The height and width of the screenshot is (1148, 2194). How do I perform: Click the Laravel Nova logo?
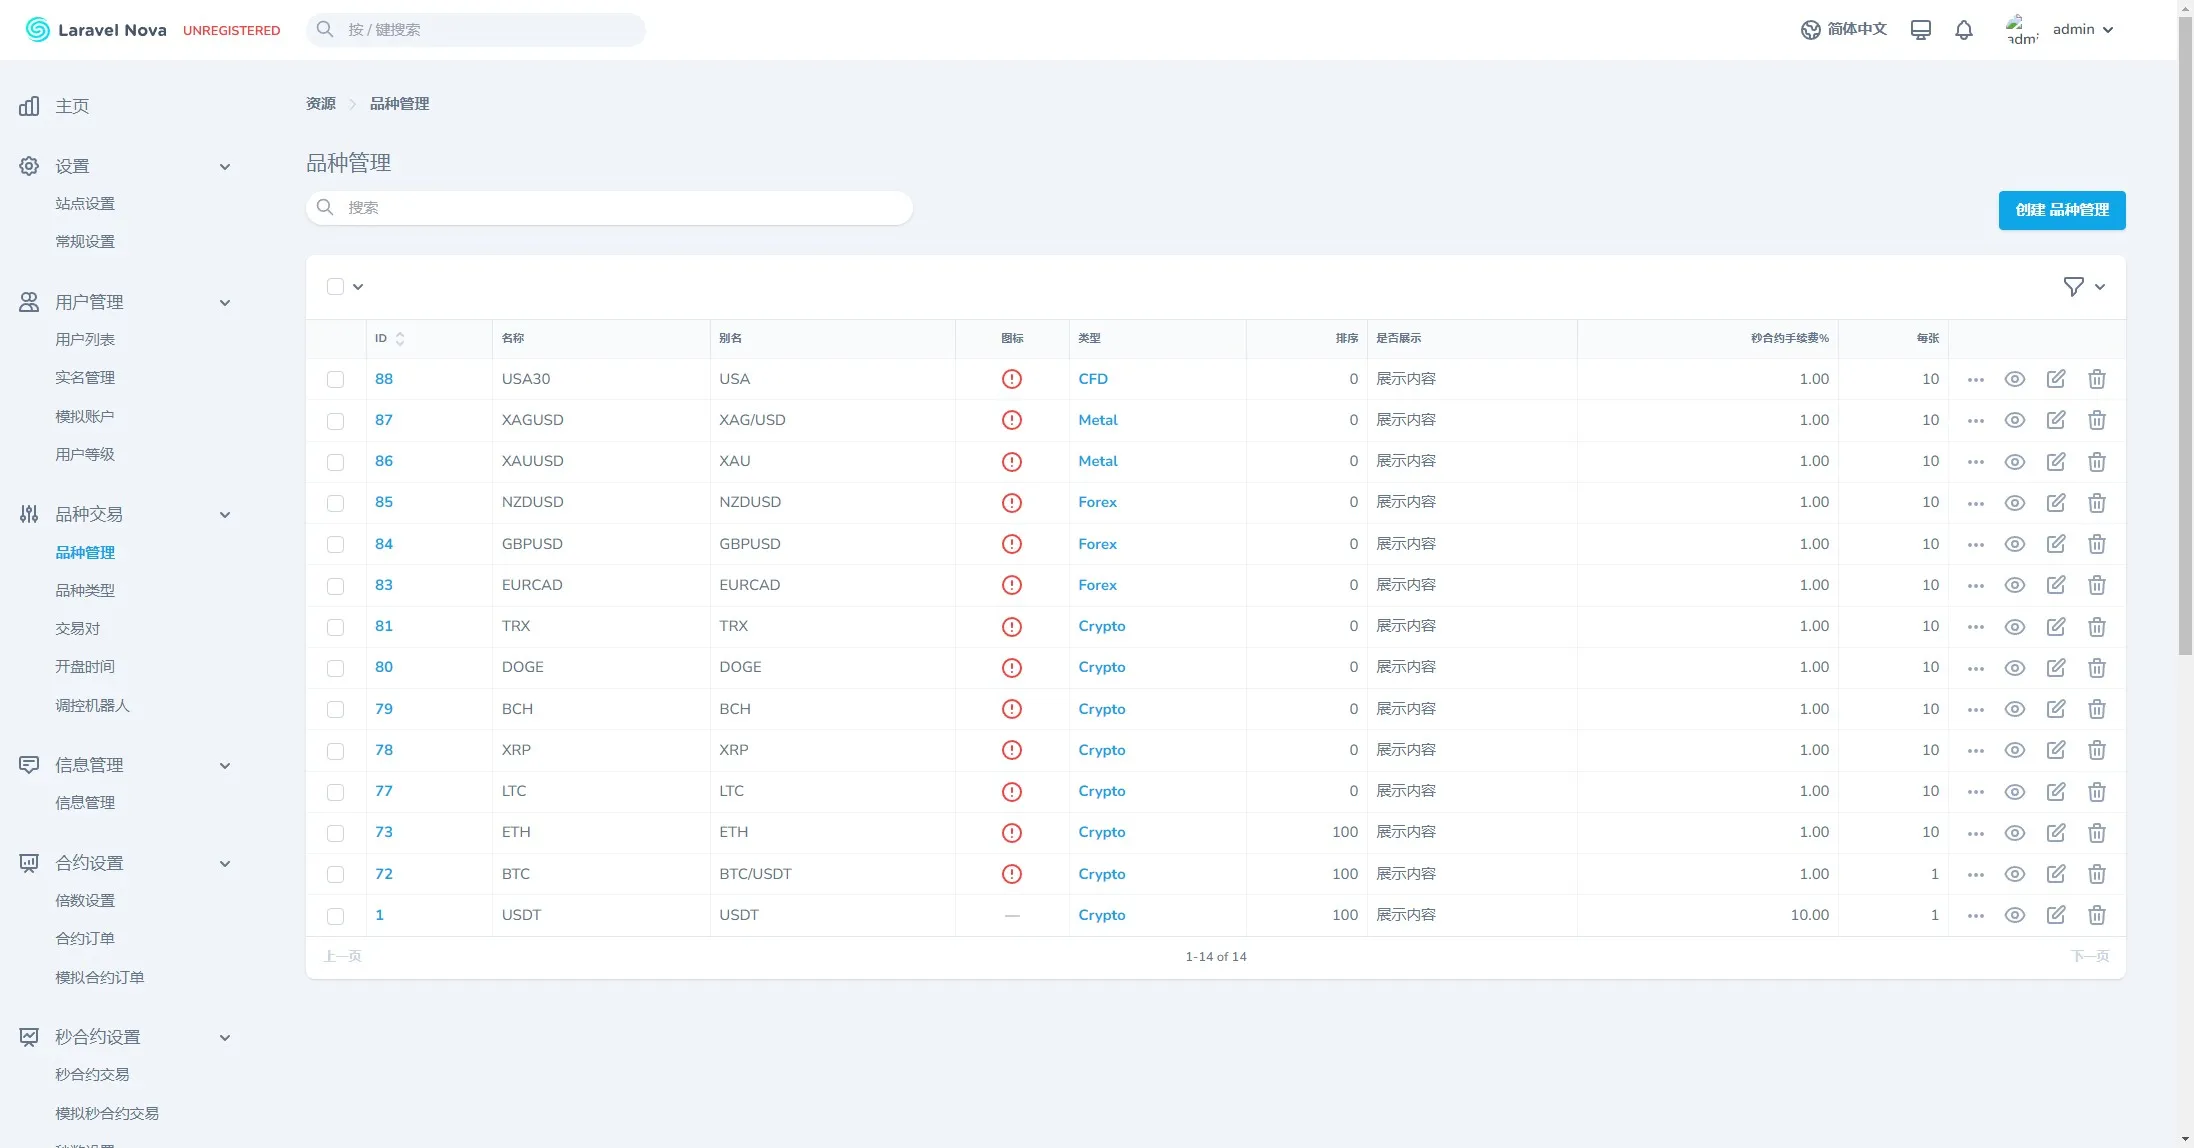coord(96,30)
